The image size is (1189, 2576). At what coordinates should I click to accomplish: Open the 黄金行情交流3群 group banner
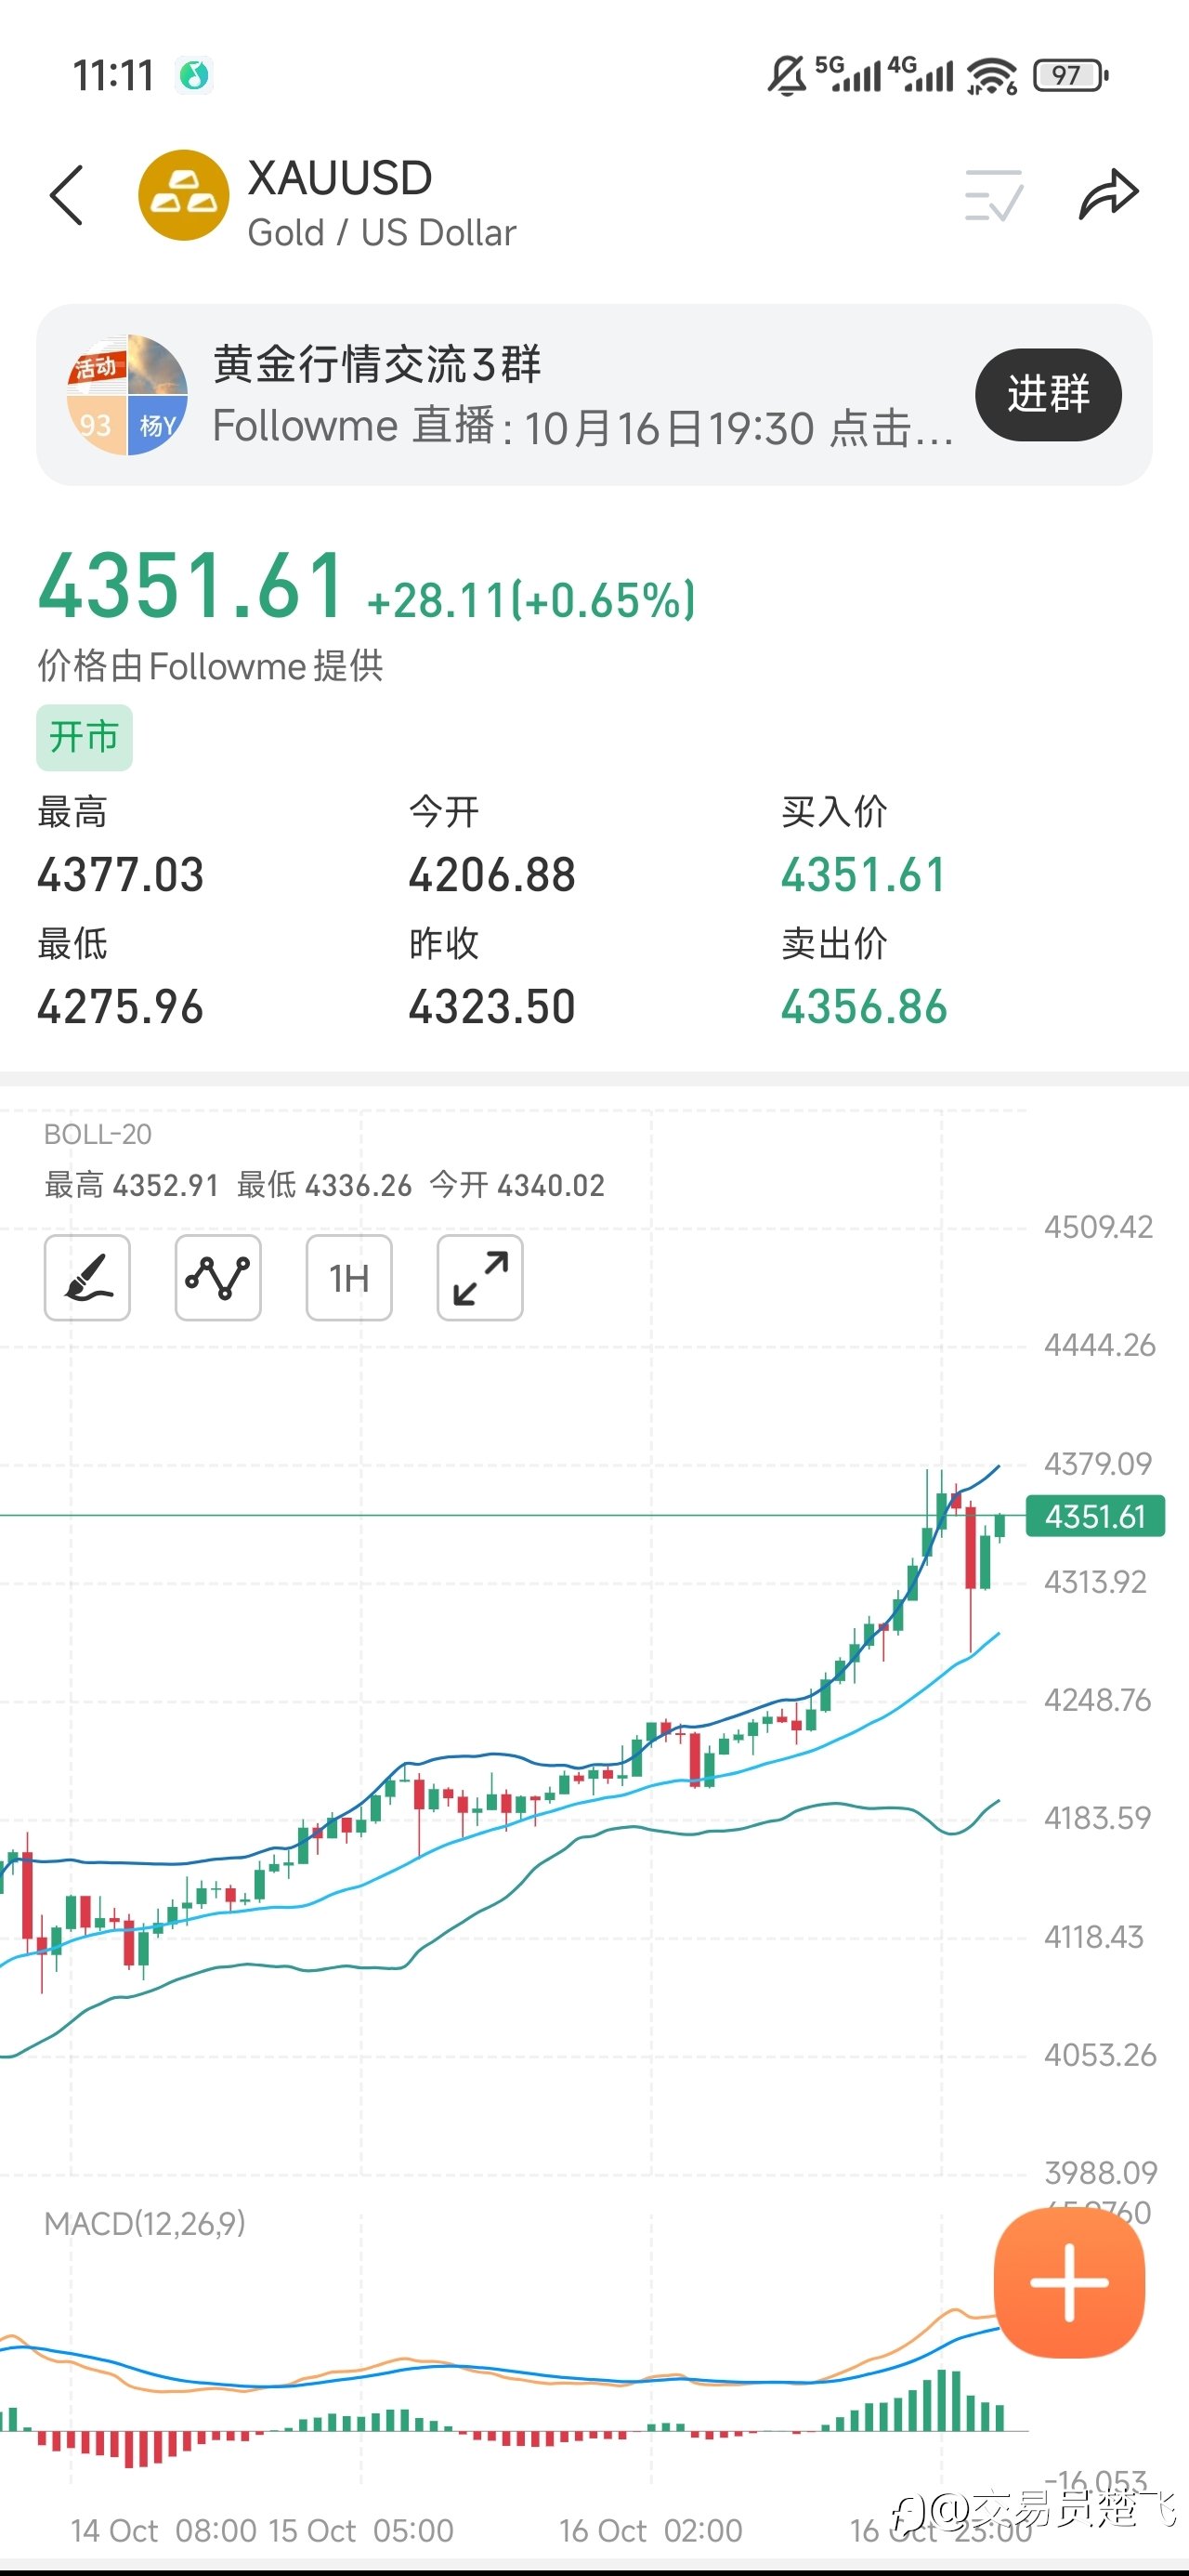tap(580, 395)
